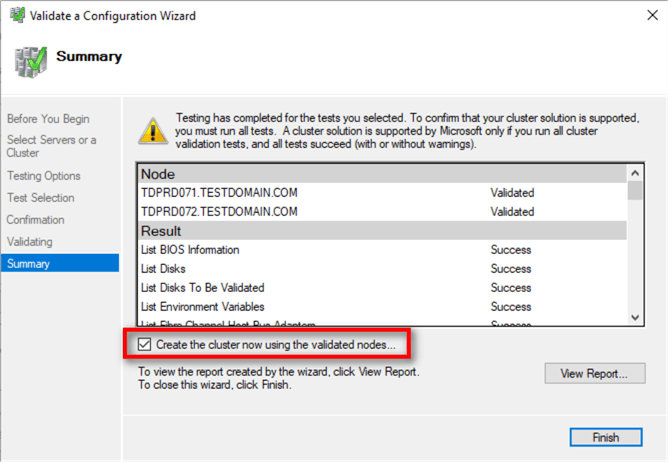The image size is (668, 462).
Task: Select the Validating step in sidebar
Action: pyautogui.click(x=30, y=242)
